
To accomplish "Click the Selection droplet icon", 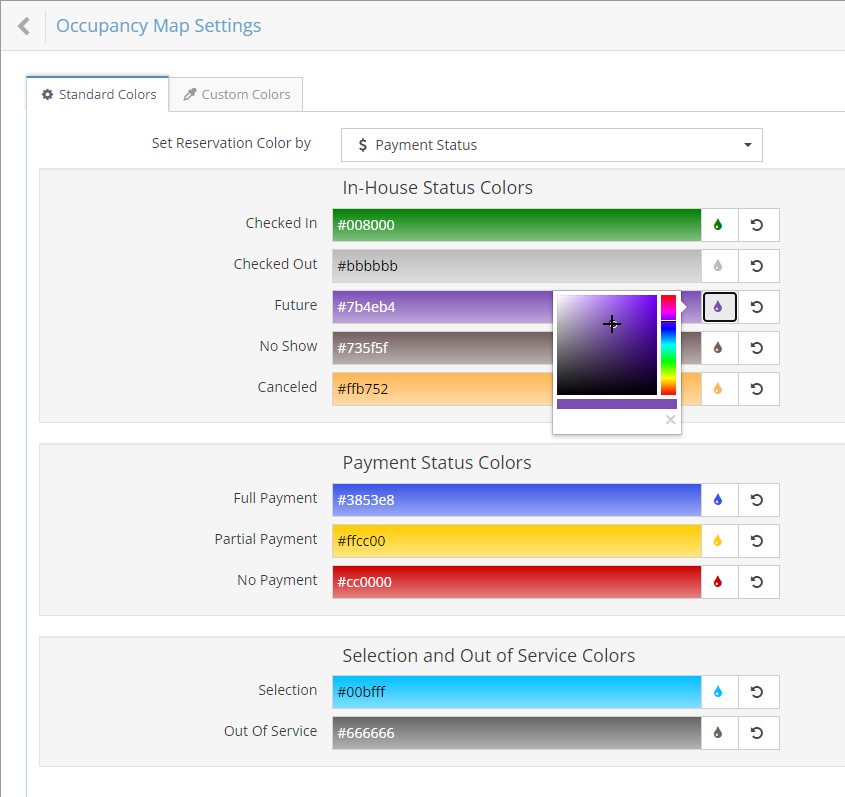I will tap(719, 691).
